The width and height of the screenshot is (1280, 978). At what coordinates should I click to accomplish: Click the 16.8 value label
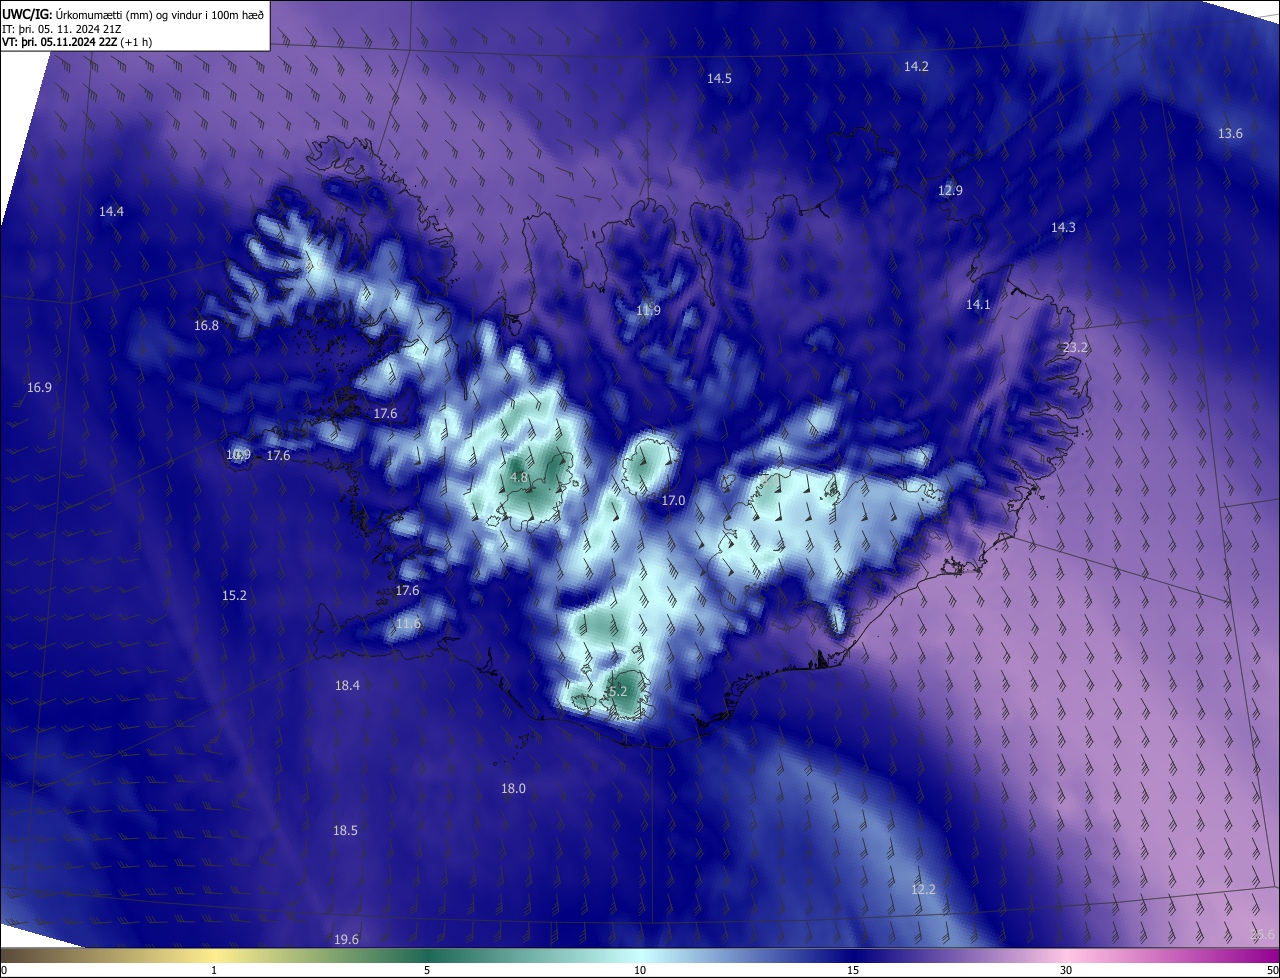[206, 325]
